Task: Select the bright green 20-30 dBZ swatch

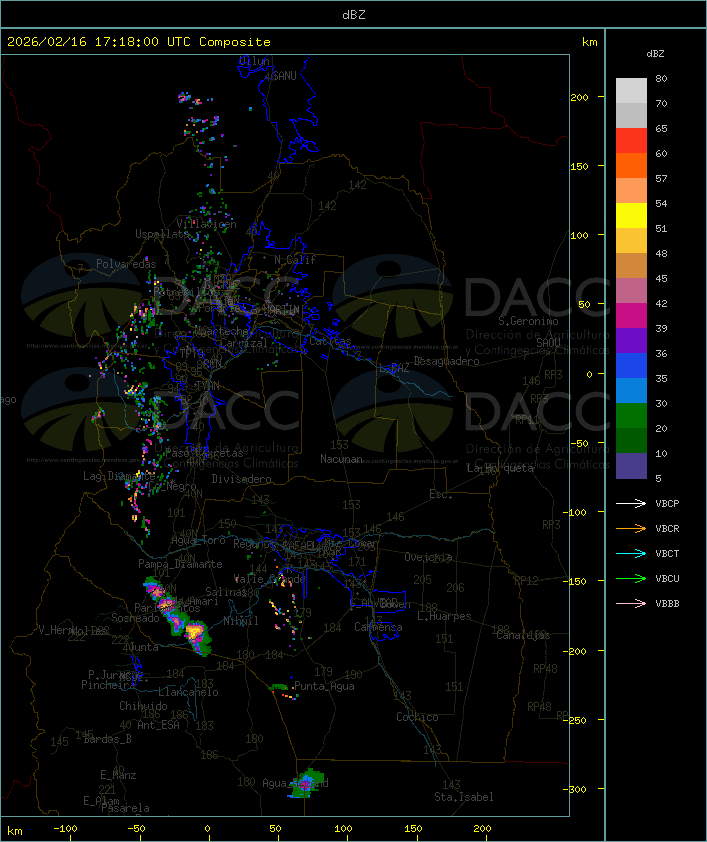Action: click(x=631, y=416)
